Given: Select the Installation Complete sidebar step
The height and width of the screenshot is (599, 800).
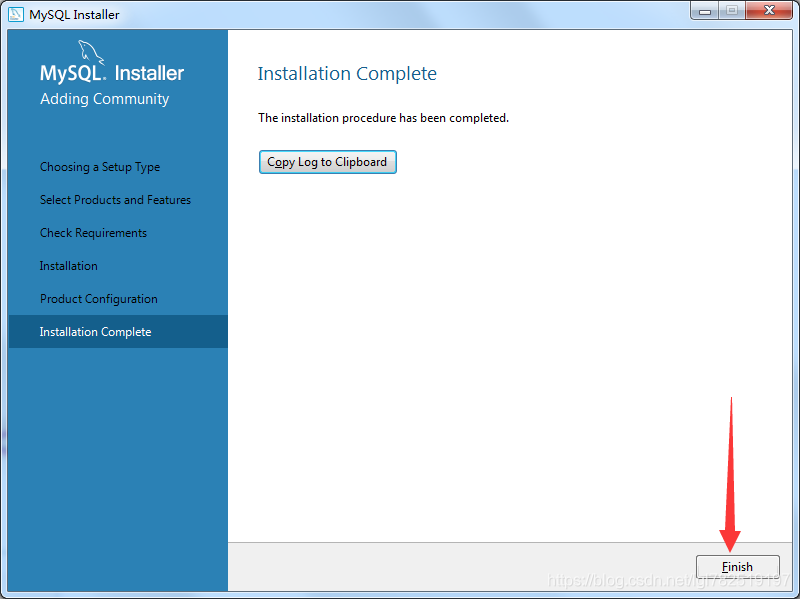Looking at the screenshot, I should [118, 332].
